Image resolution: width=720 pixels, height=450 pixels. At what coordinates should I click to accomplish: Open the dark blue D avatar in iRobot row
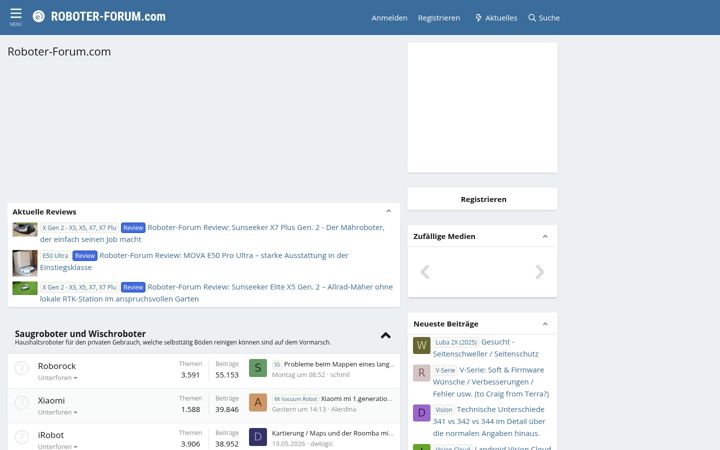point(258,437)
